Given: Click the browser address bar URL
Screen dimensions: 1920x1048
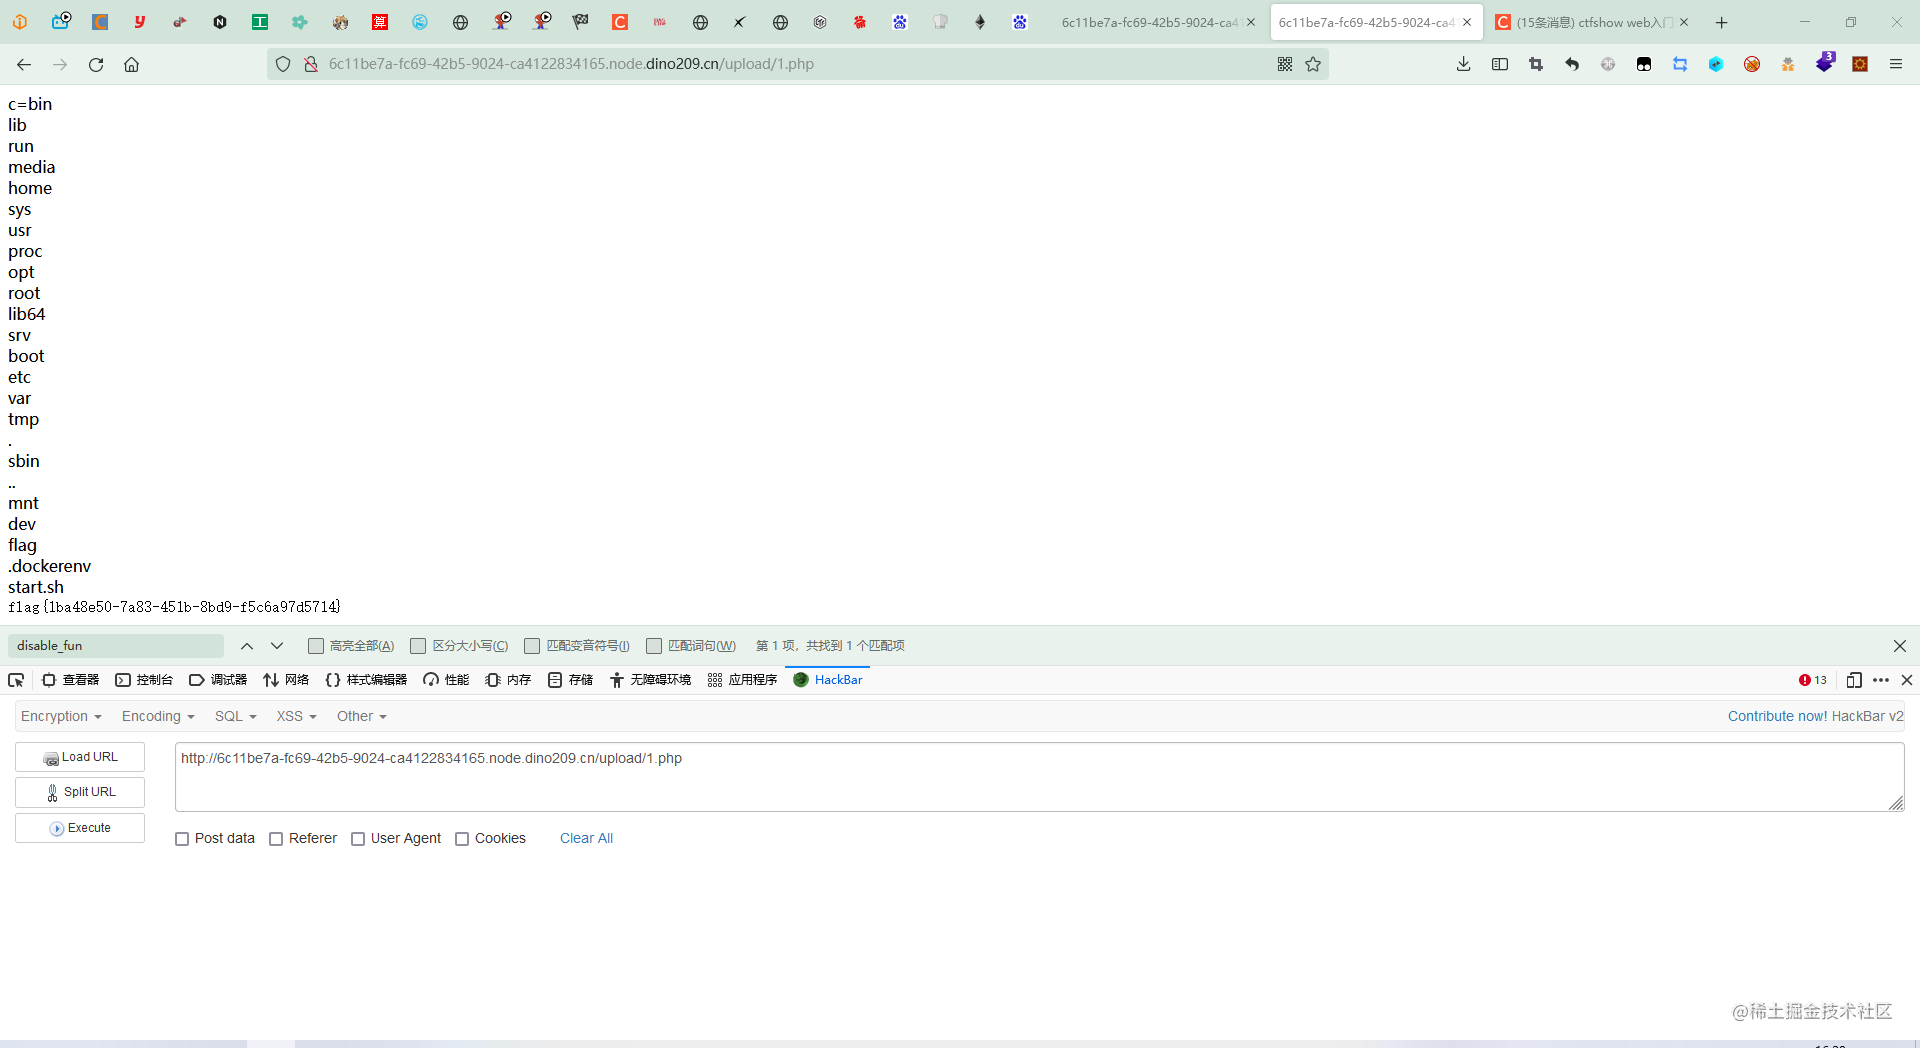Looking at the screenshot, I should 571,64.
